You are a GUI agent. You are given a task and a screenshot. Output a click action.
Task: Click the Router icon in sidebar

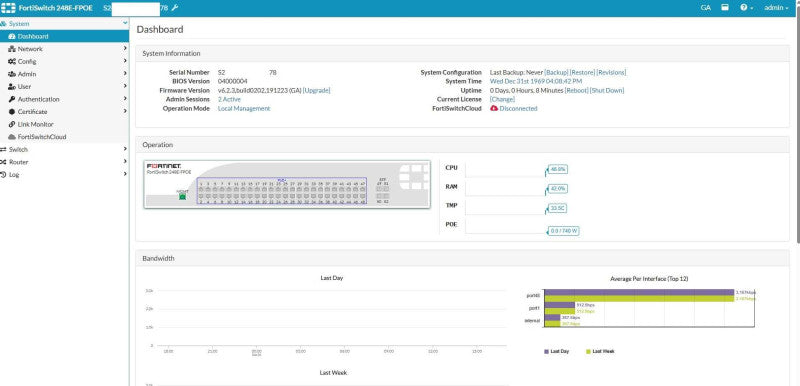coord(3,162)
